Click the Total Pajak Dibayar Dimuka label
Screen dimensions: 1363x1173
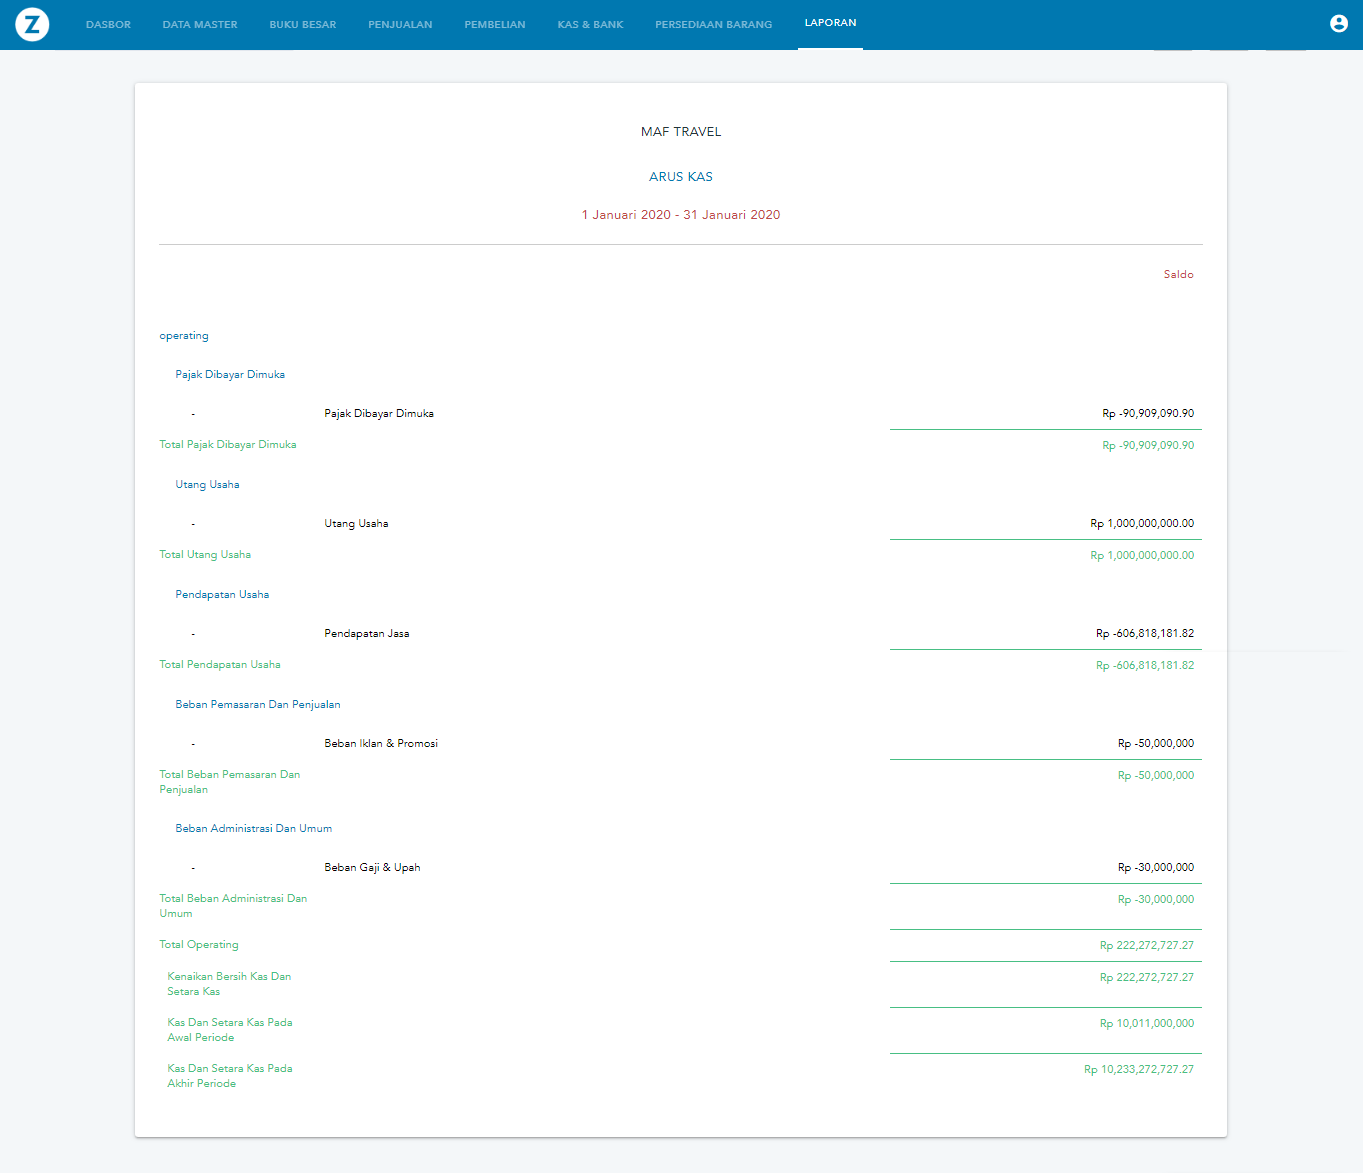tap(228, 445)
